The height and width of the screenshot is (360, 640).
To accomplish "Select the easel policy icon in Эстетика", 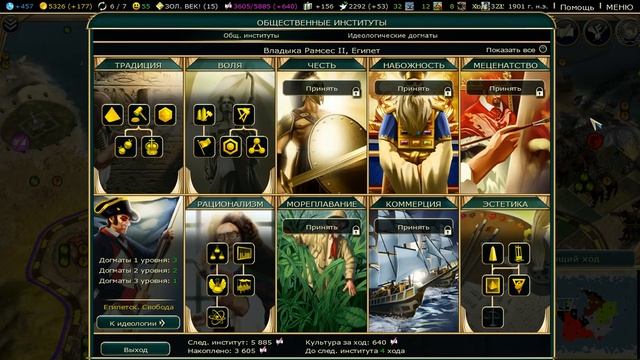I will (519, 253).
